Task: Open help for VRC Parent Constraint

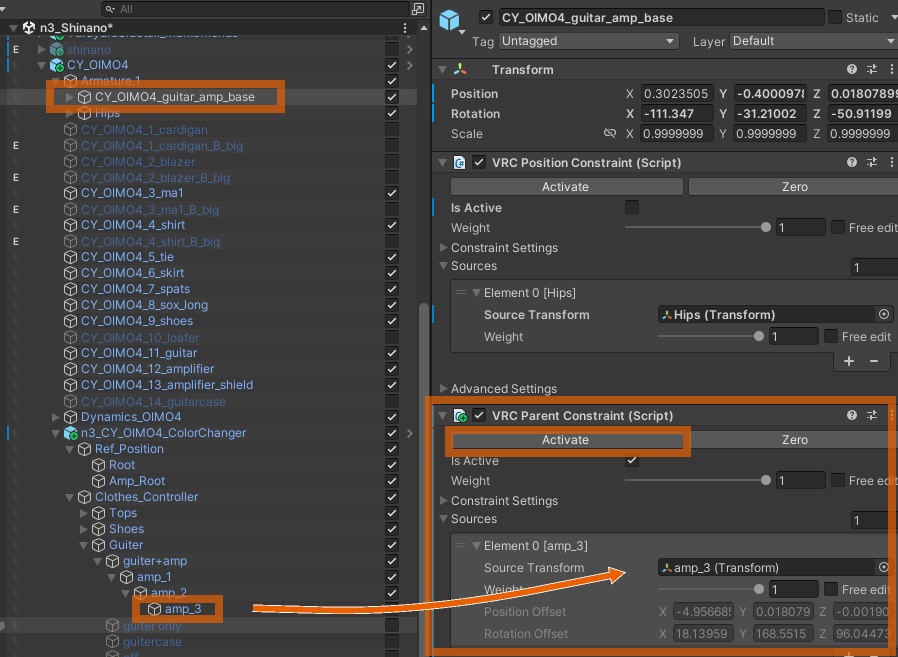Action: point(852,415)
